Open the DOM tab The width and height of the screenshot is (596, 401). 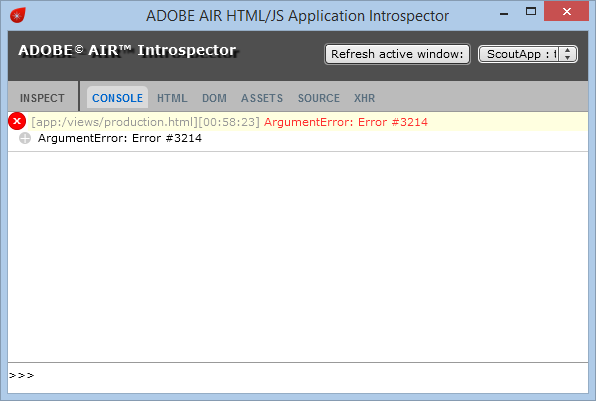(214, 98)
